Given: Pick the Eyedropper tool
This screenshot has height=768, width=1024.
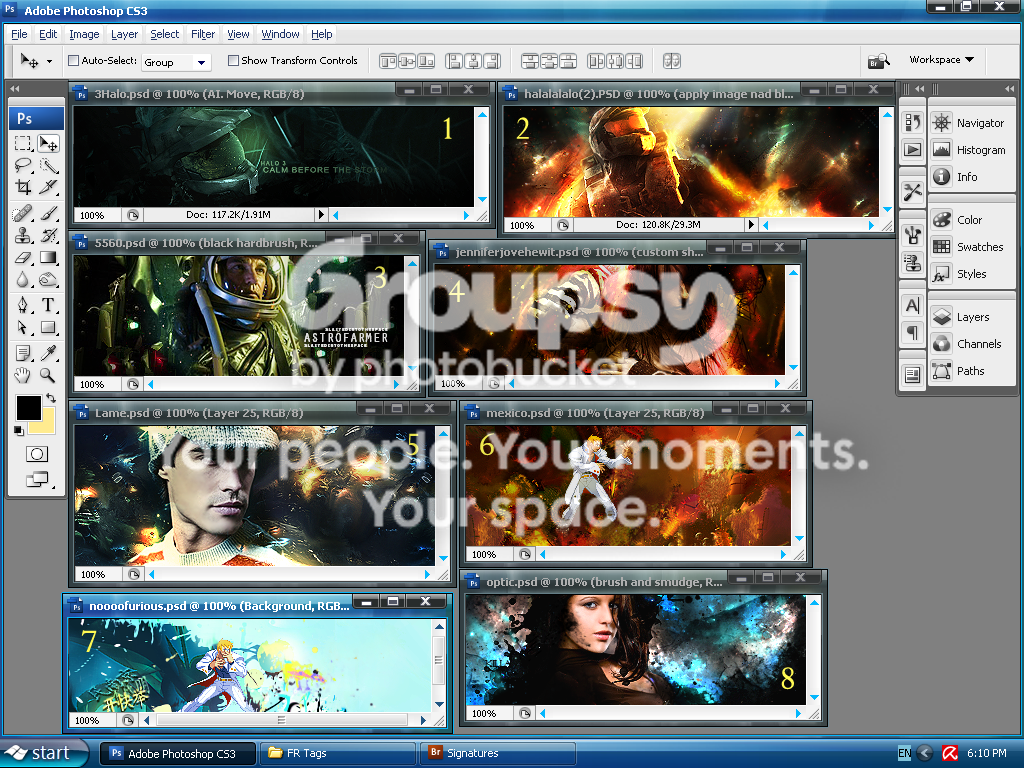Looking at the screenshot, I should (48, 353).
